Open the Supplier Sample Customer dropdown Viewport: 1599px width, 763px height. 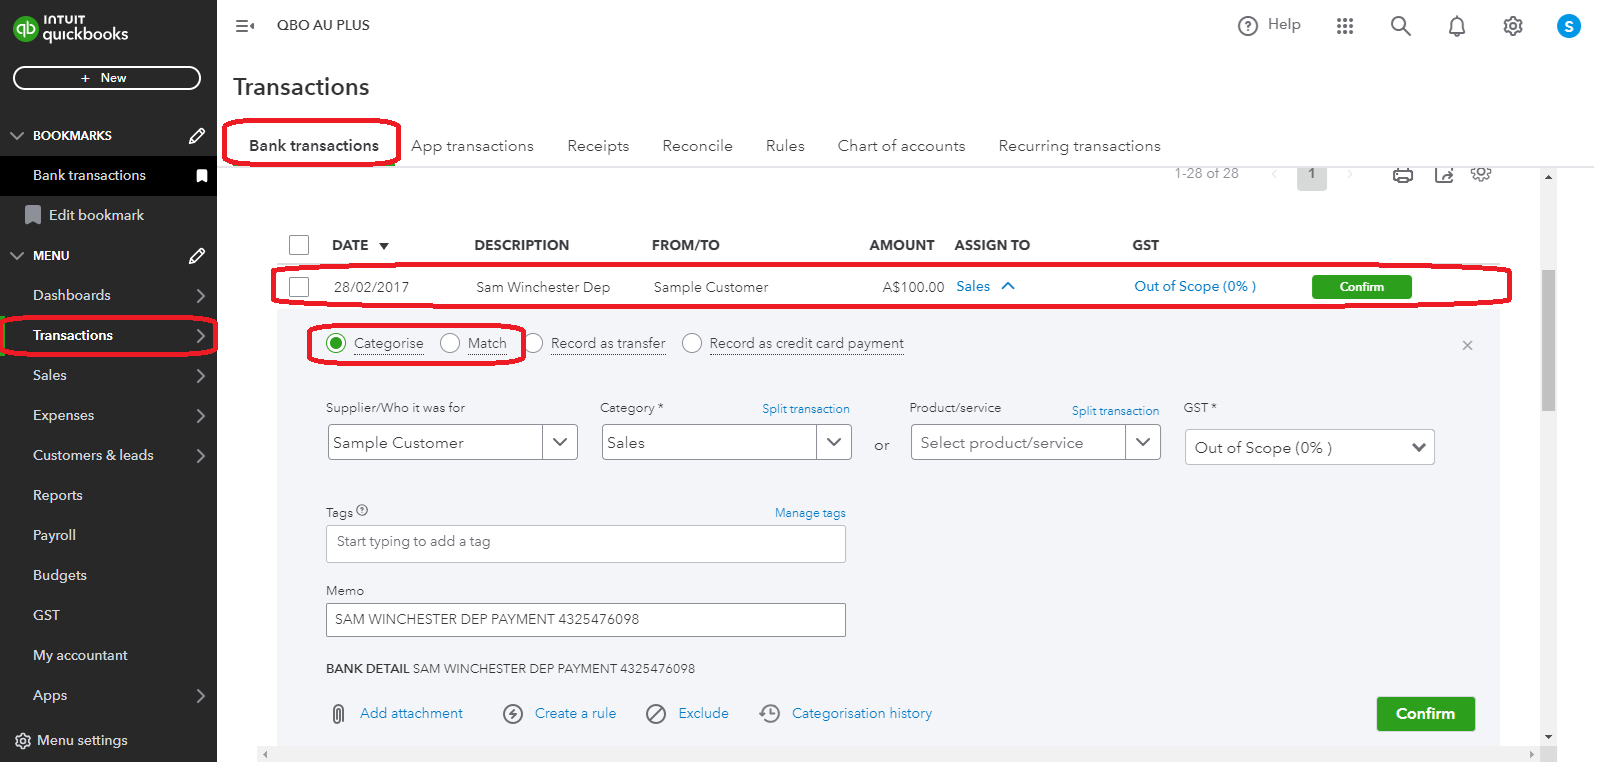click(559, 442)
